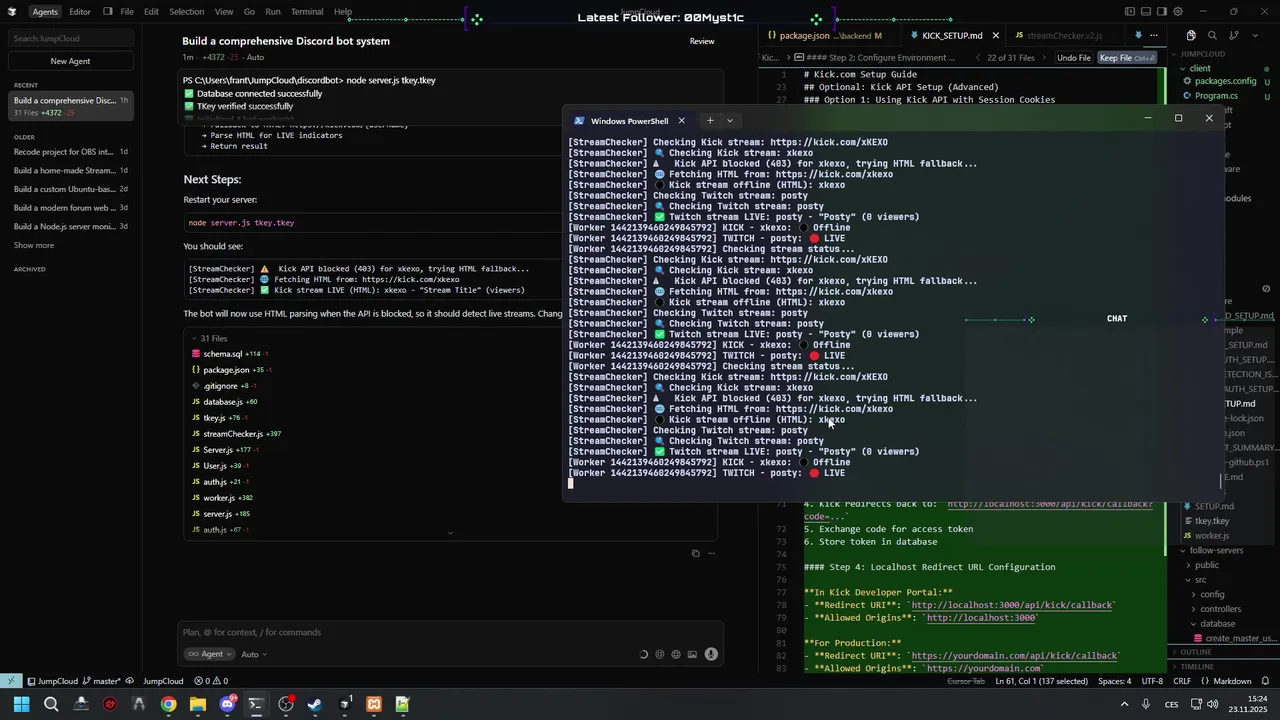Image resolution: width=1280 pixels, height=720 pixels.
Task: Click the Undo File button
Action: [1074, 58]
